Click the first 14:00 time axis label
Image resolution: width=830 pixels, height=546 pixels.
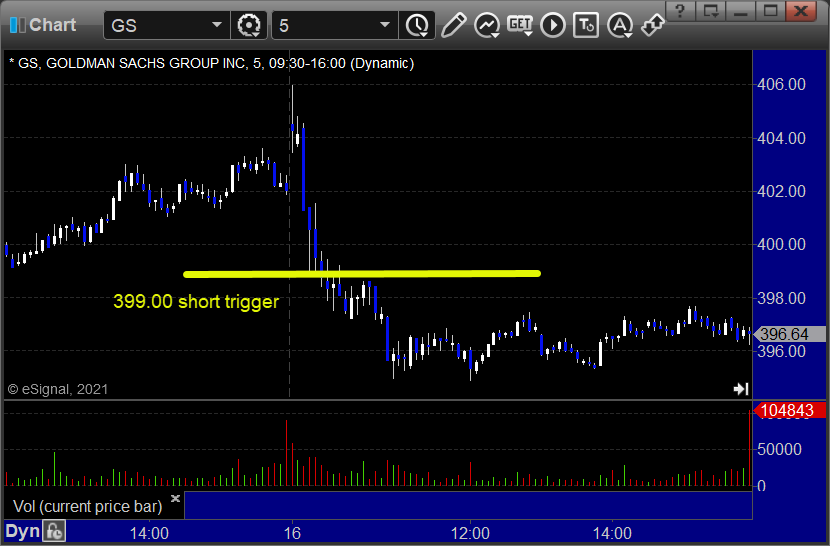[149, 533]
